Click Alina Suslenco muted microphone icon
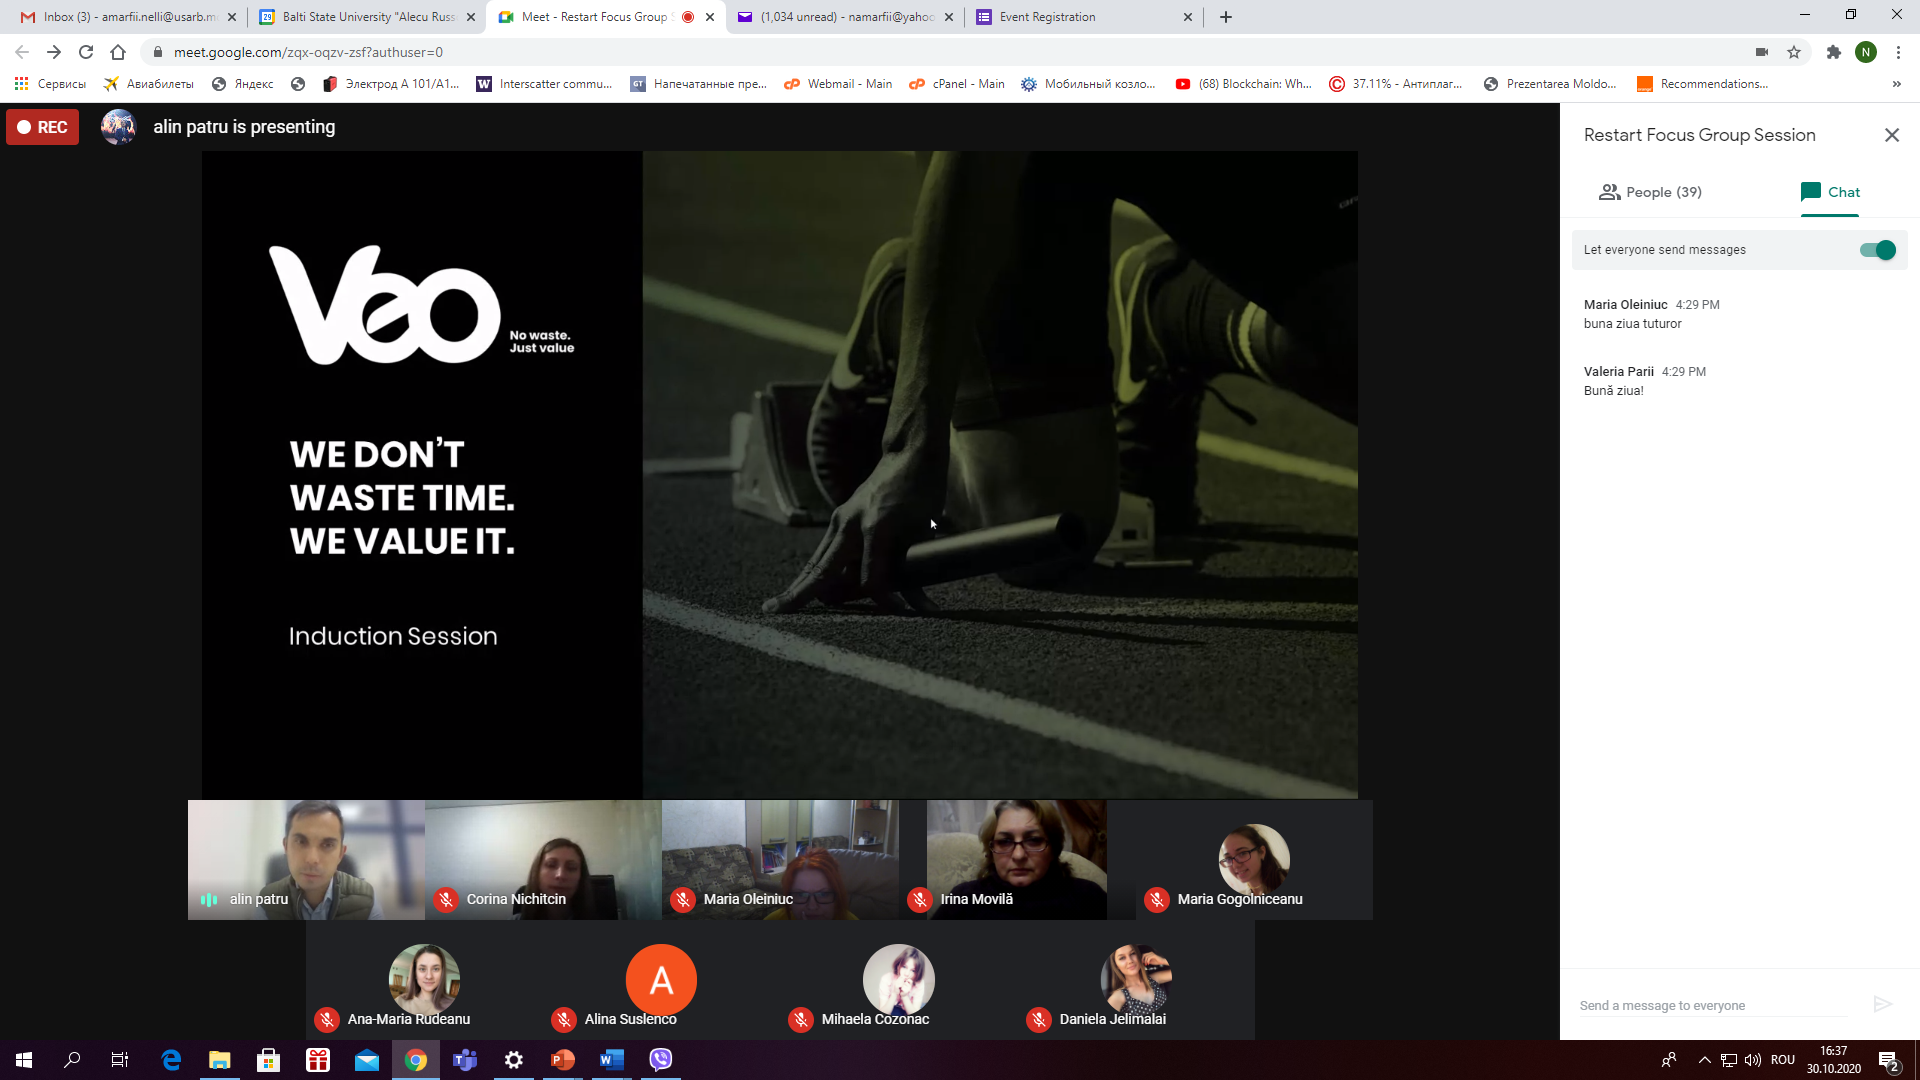This screenshot has width=1920, height=1080. click(564, 1019)
